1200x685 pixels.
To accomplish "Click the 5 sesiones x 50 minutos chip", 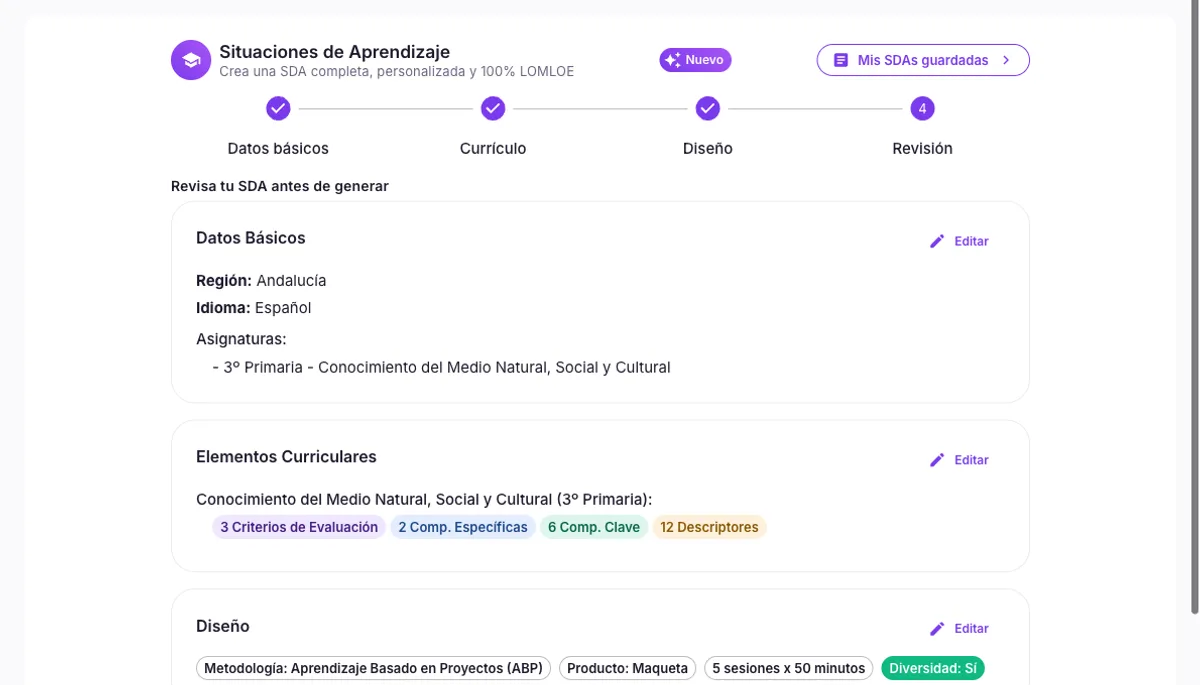I will tap(788, 668).
